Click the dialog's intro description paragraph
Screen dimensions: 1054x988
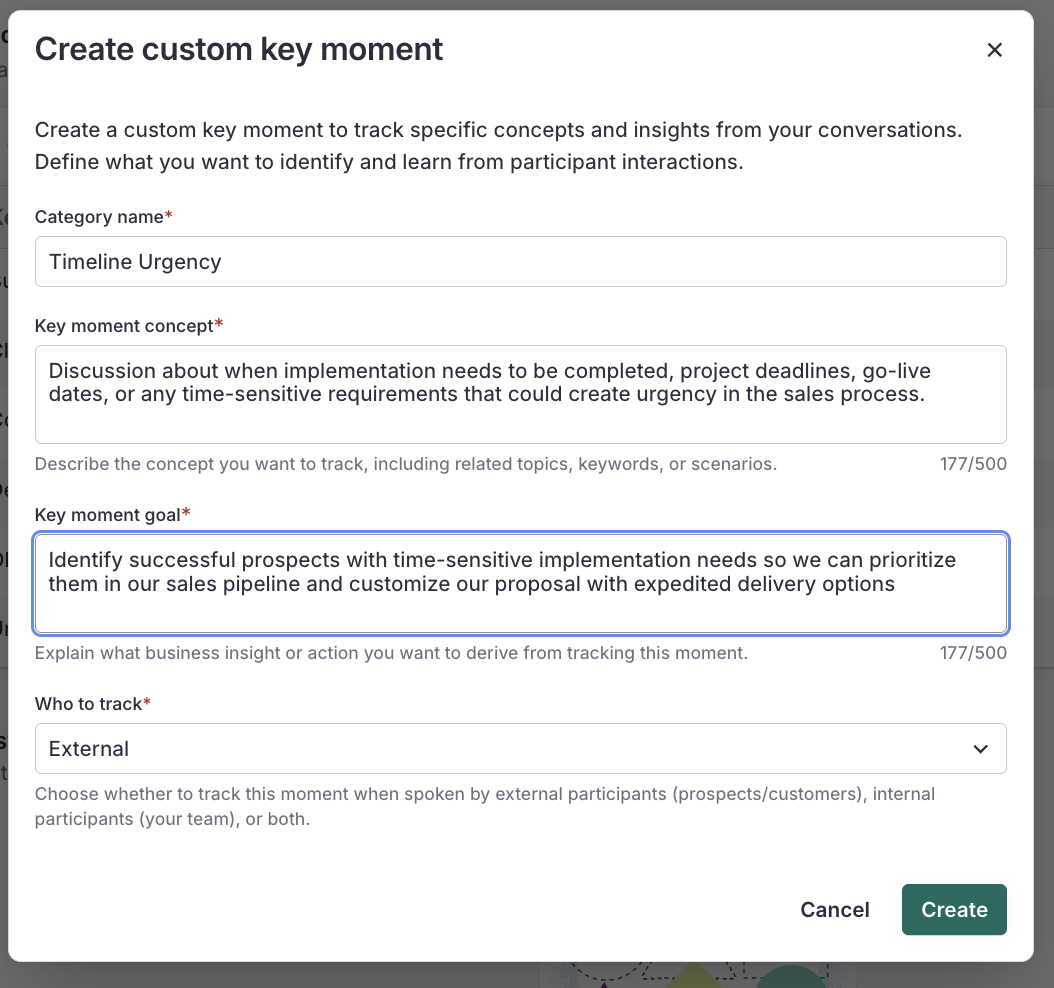498,146
